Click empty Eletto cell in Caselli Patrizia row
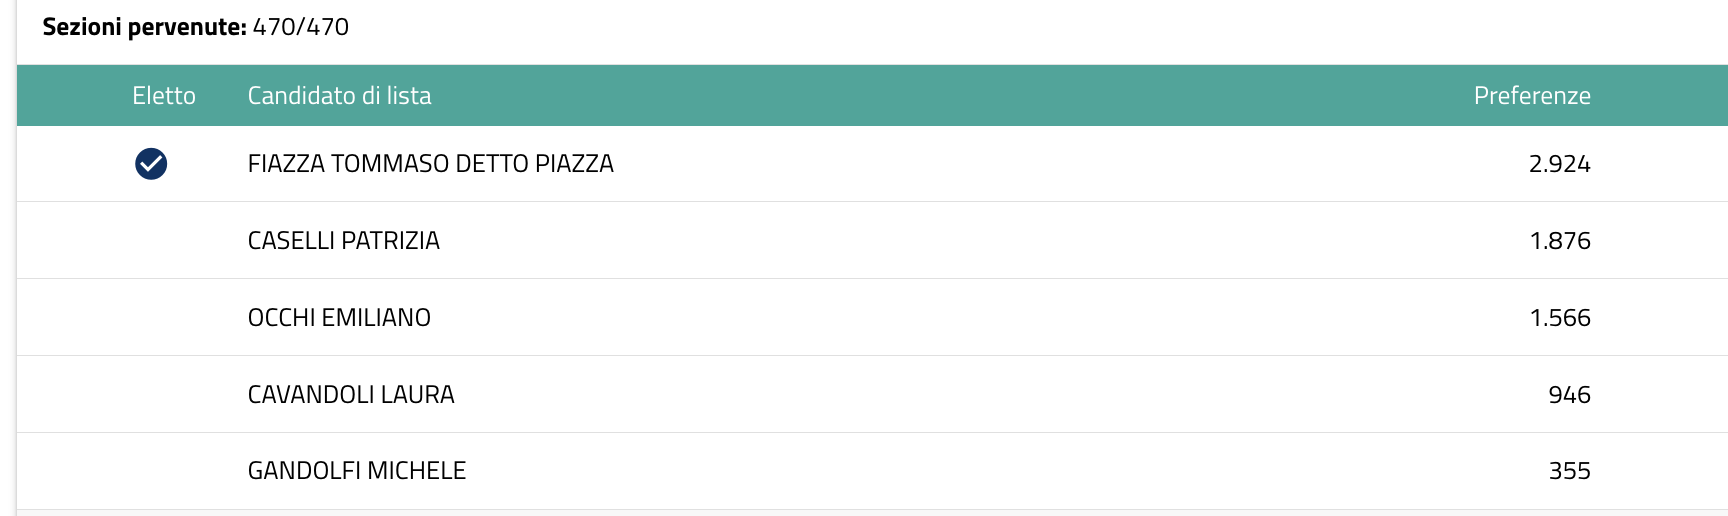 point(151,241)
